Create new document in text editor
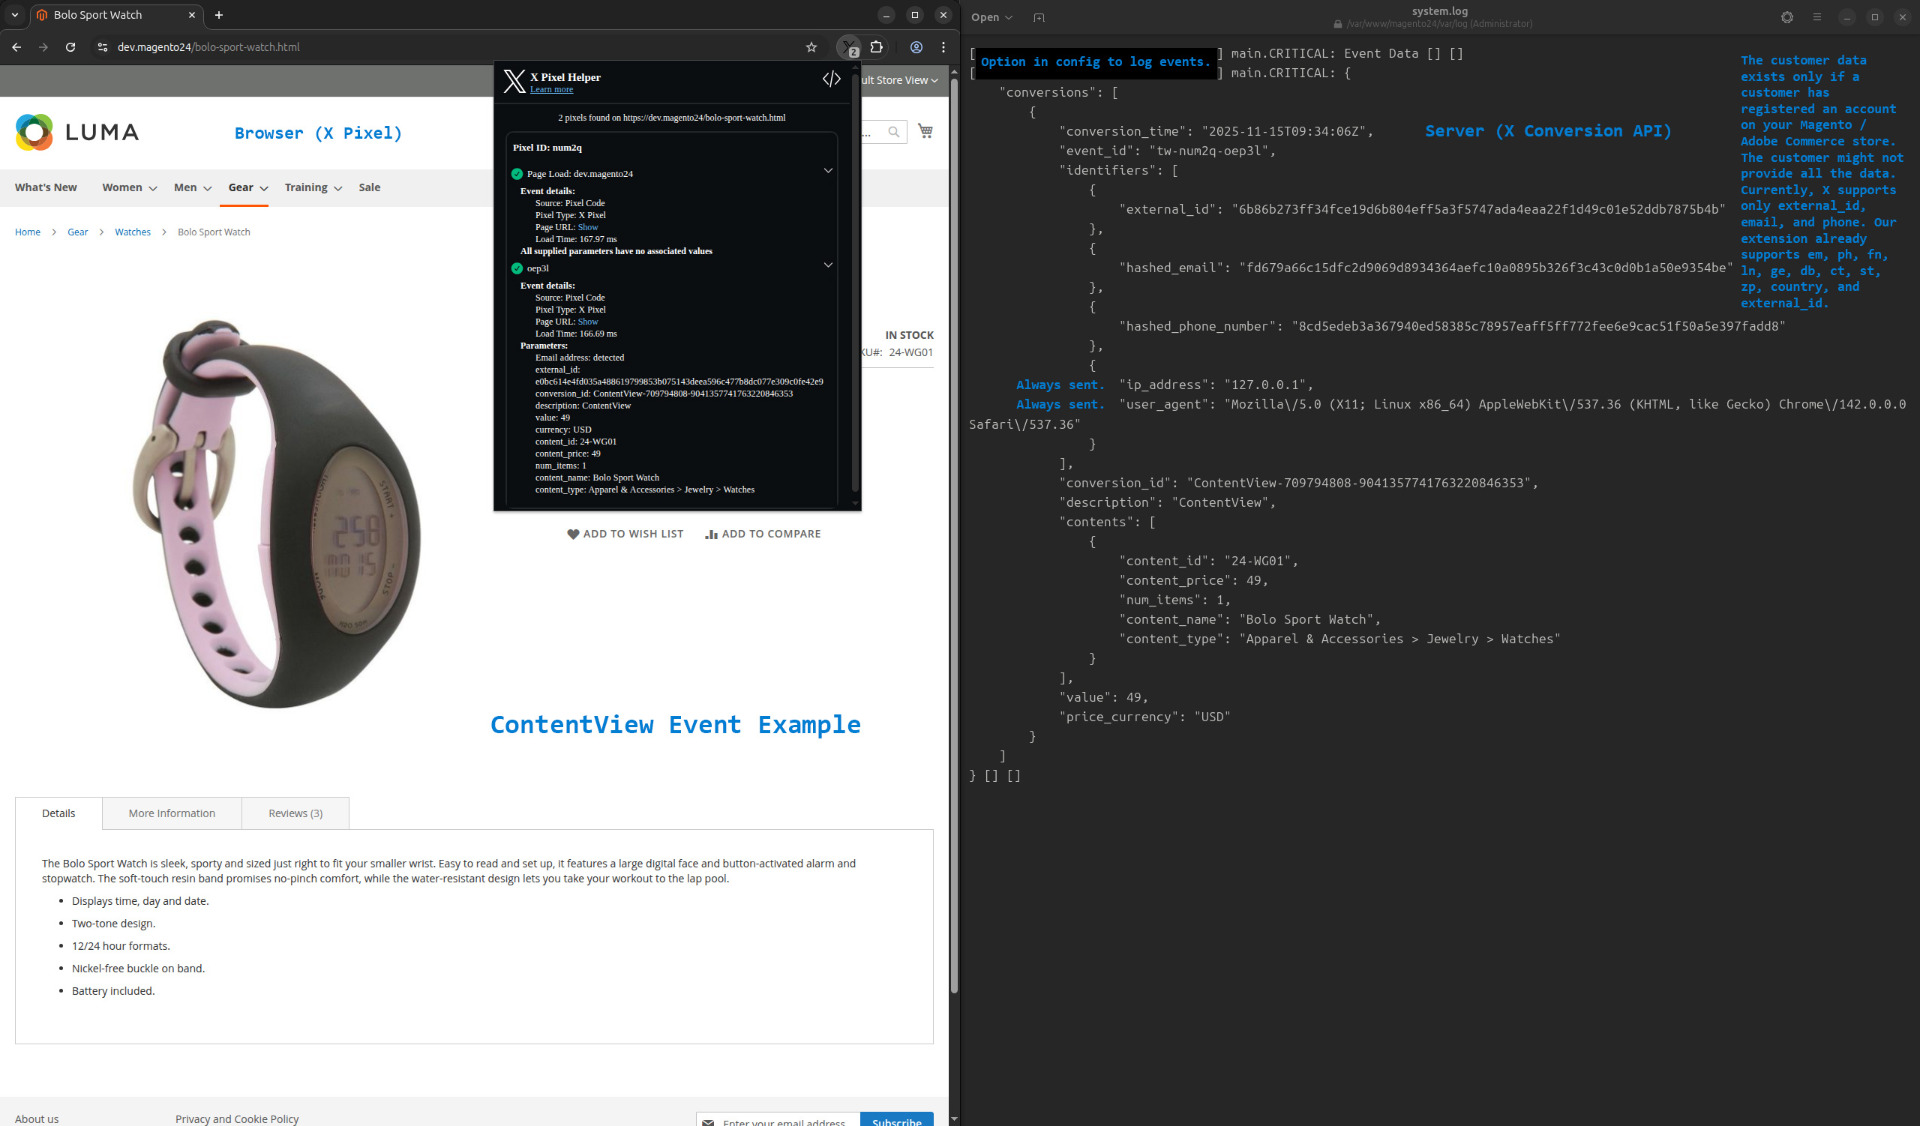 pos(1039,17)
